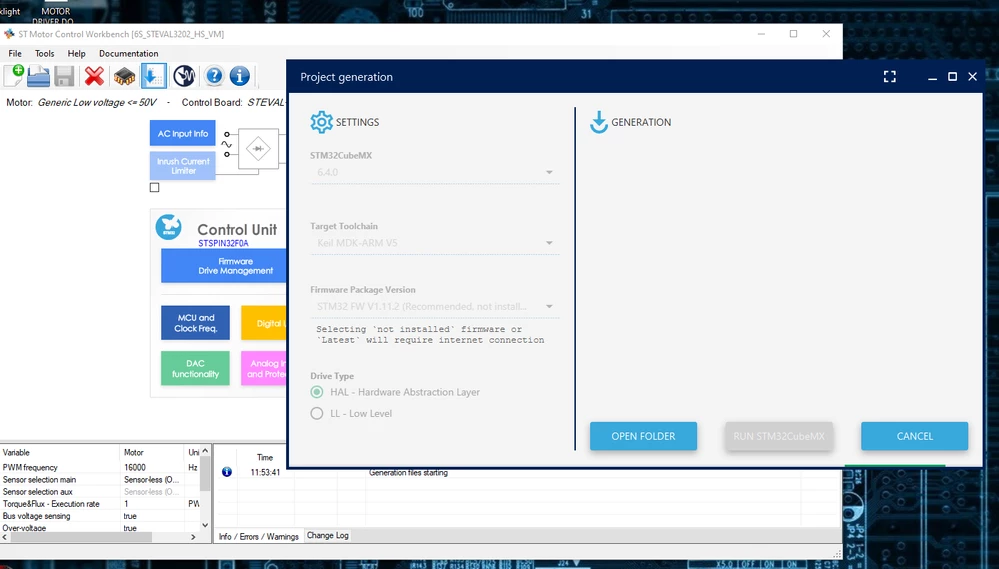This screenshot has height=569, width=999.
Task: Expand the Firmware Package Version dropdown
Action: 435,306
